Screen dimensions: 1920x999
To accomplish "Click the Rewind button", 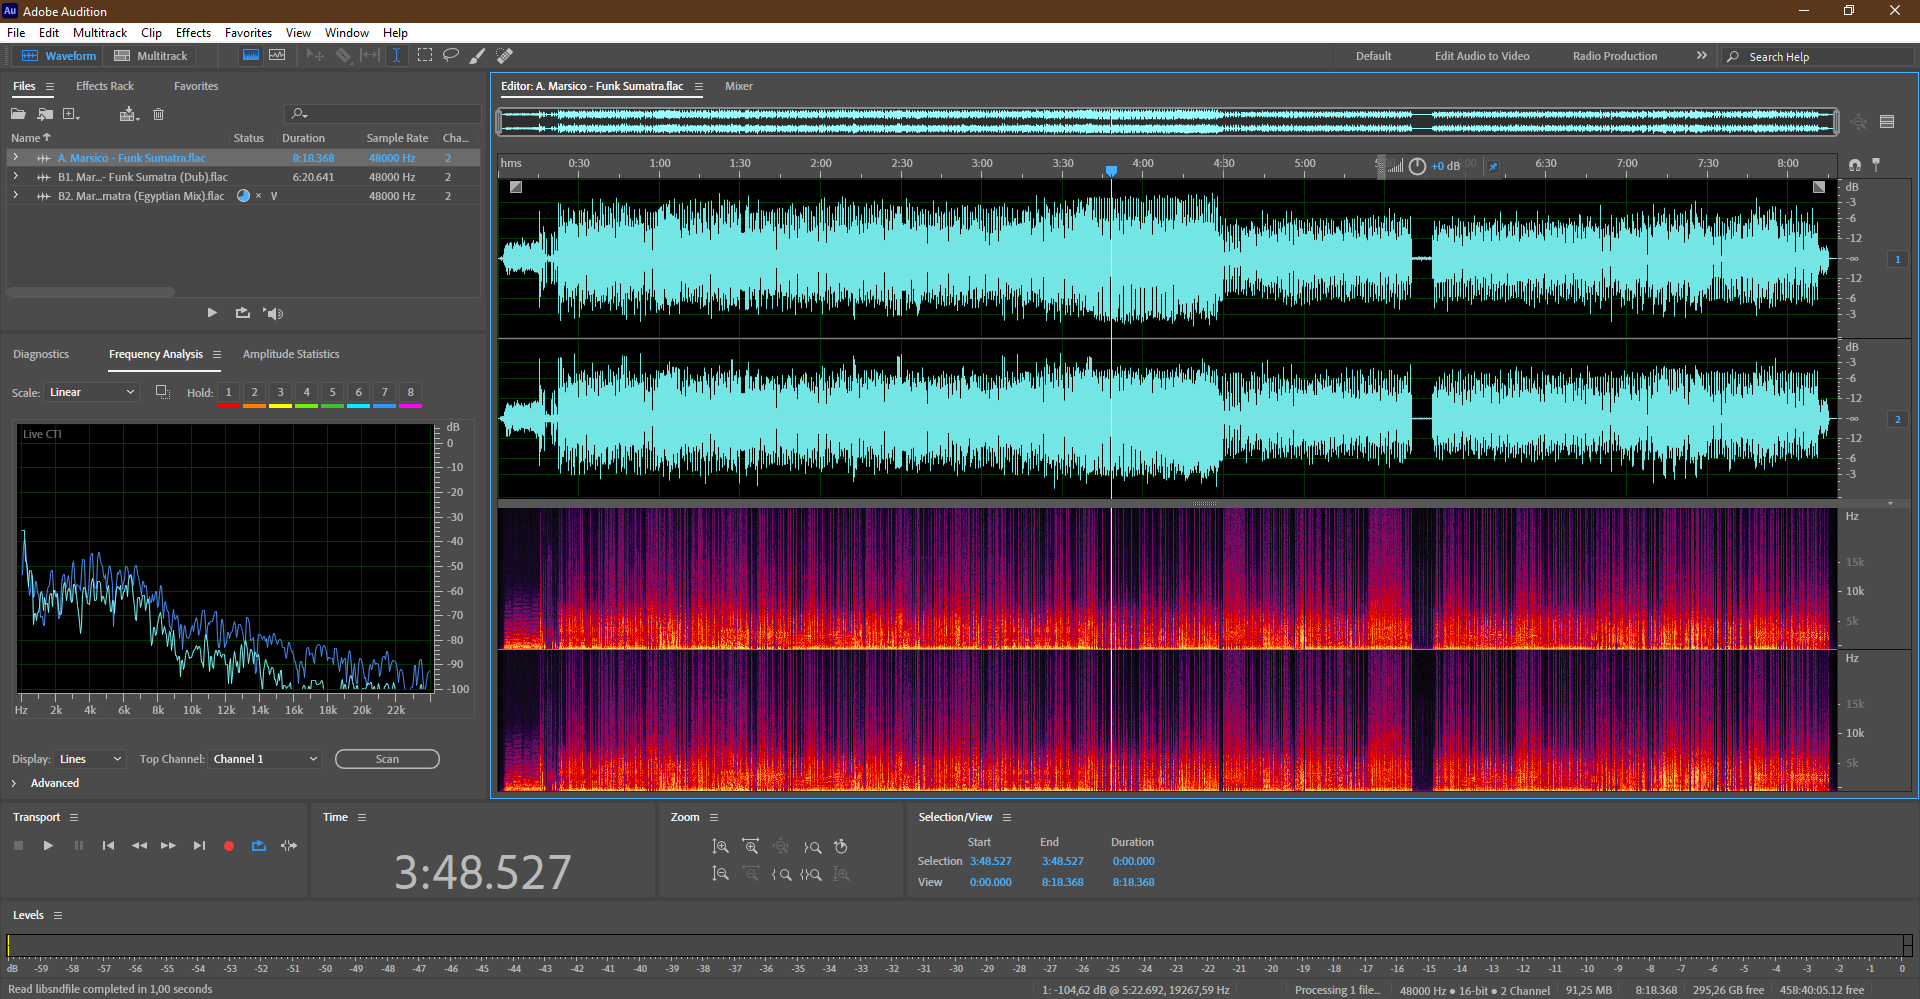I will [139, 846].
